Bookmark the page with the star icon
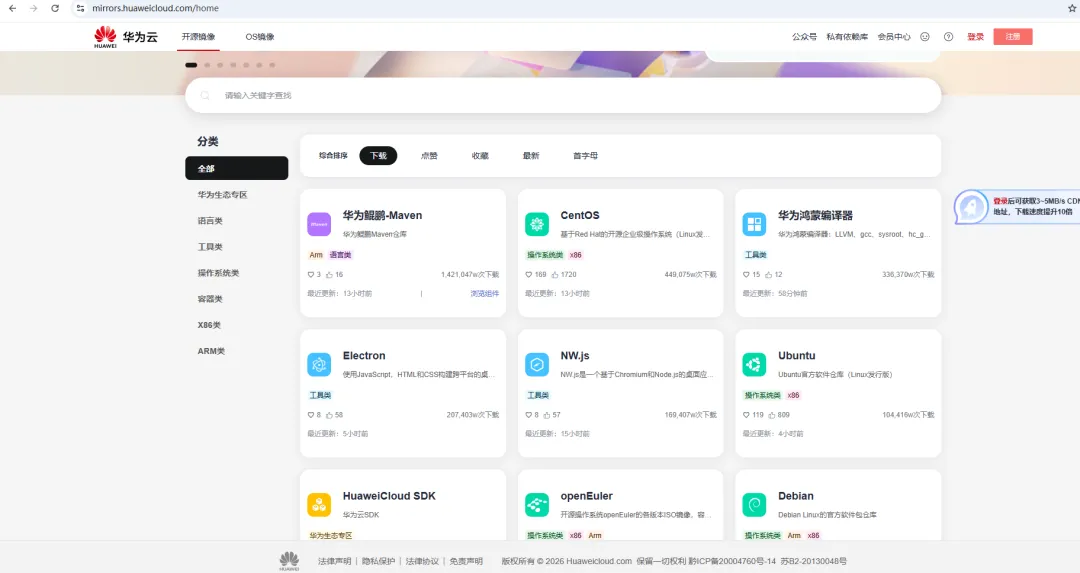Image resolution: width=1080 pixels, height=573 pixels. (x=1072, y=8)
